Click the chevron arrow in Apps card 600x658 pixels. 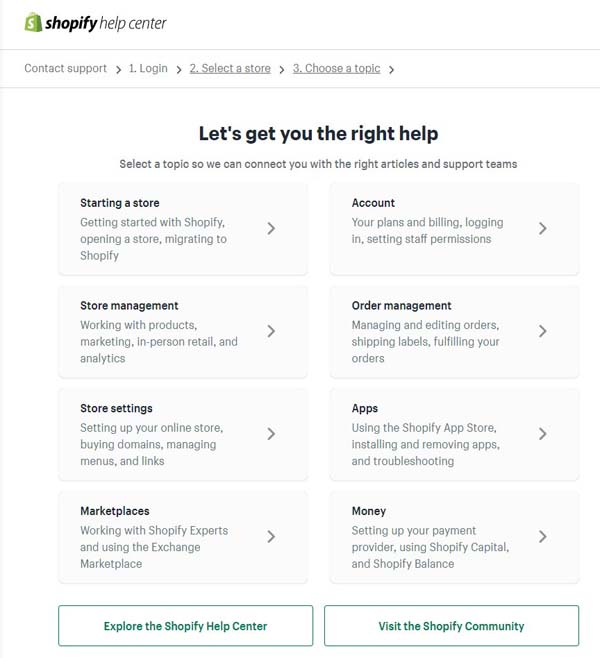pyautogui.click(x=543, y=433)
